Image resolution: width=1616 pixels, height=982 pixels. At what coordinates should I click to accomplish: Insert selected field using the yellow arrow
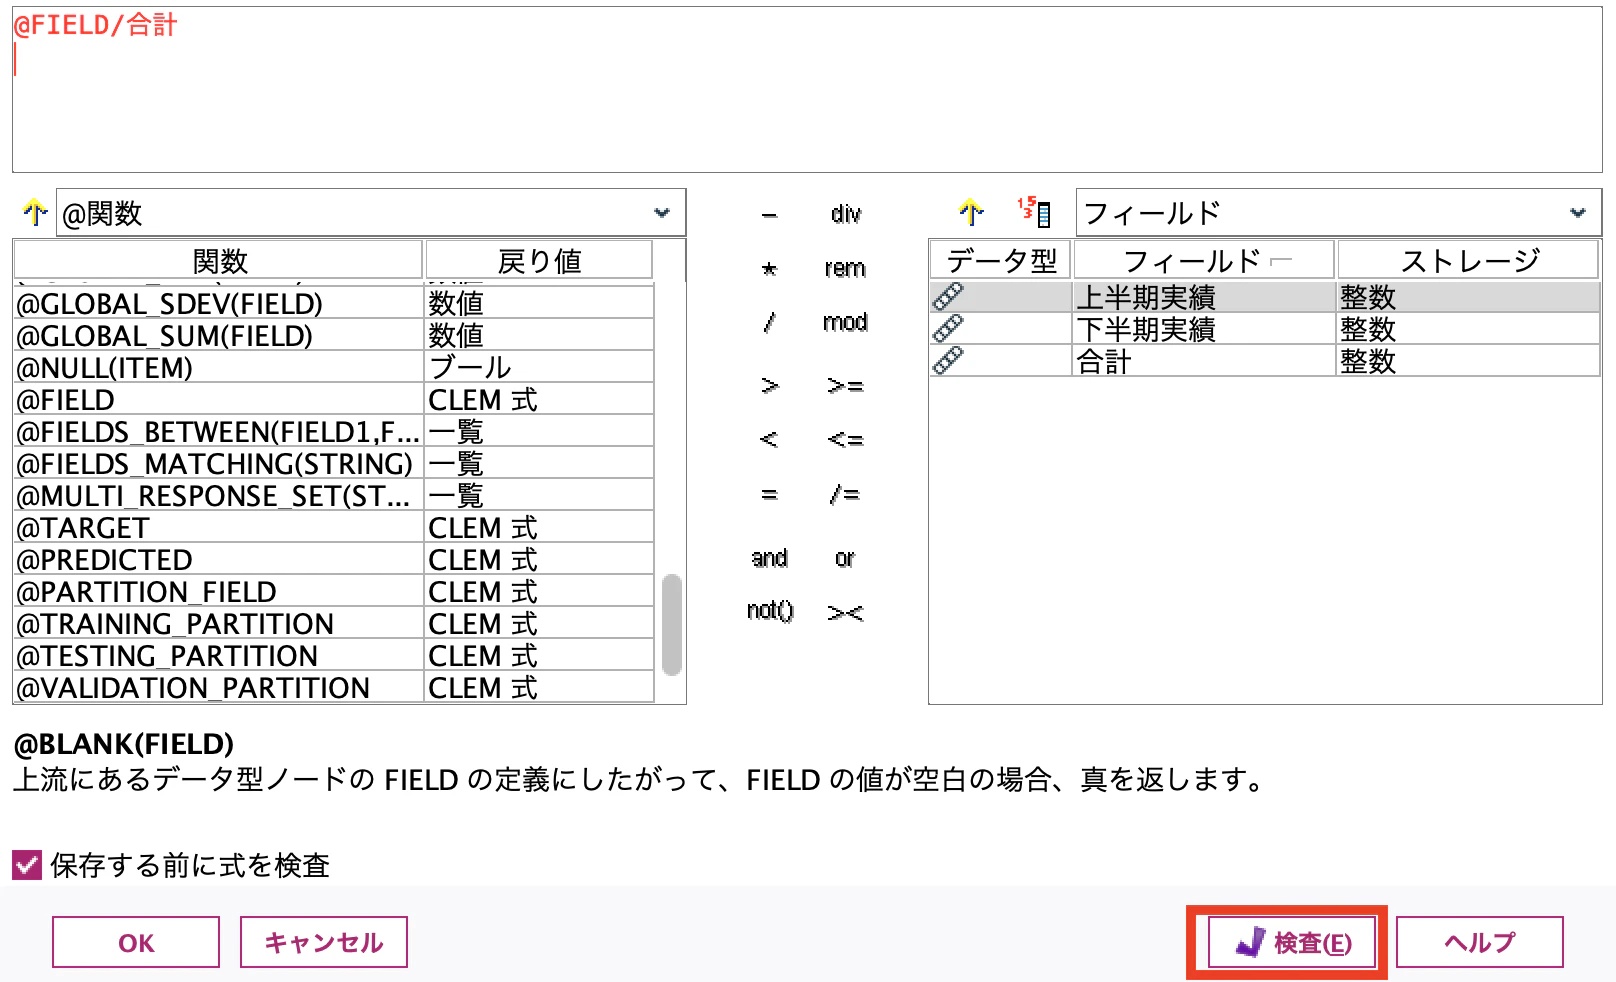click(971, 212)
